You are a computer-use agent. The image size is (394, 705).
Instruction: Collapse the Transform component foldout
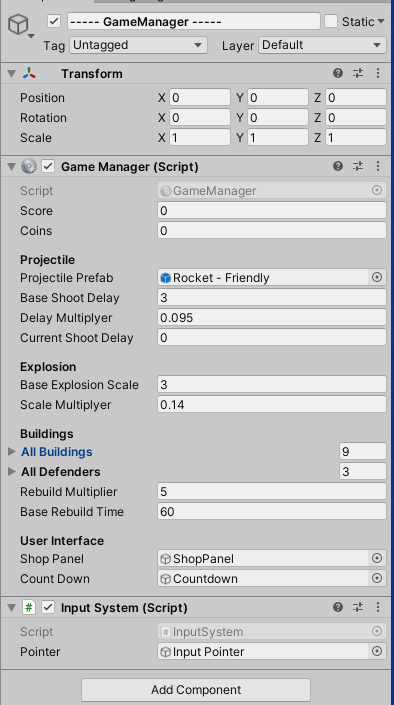tap(11, 74)
